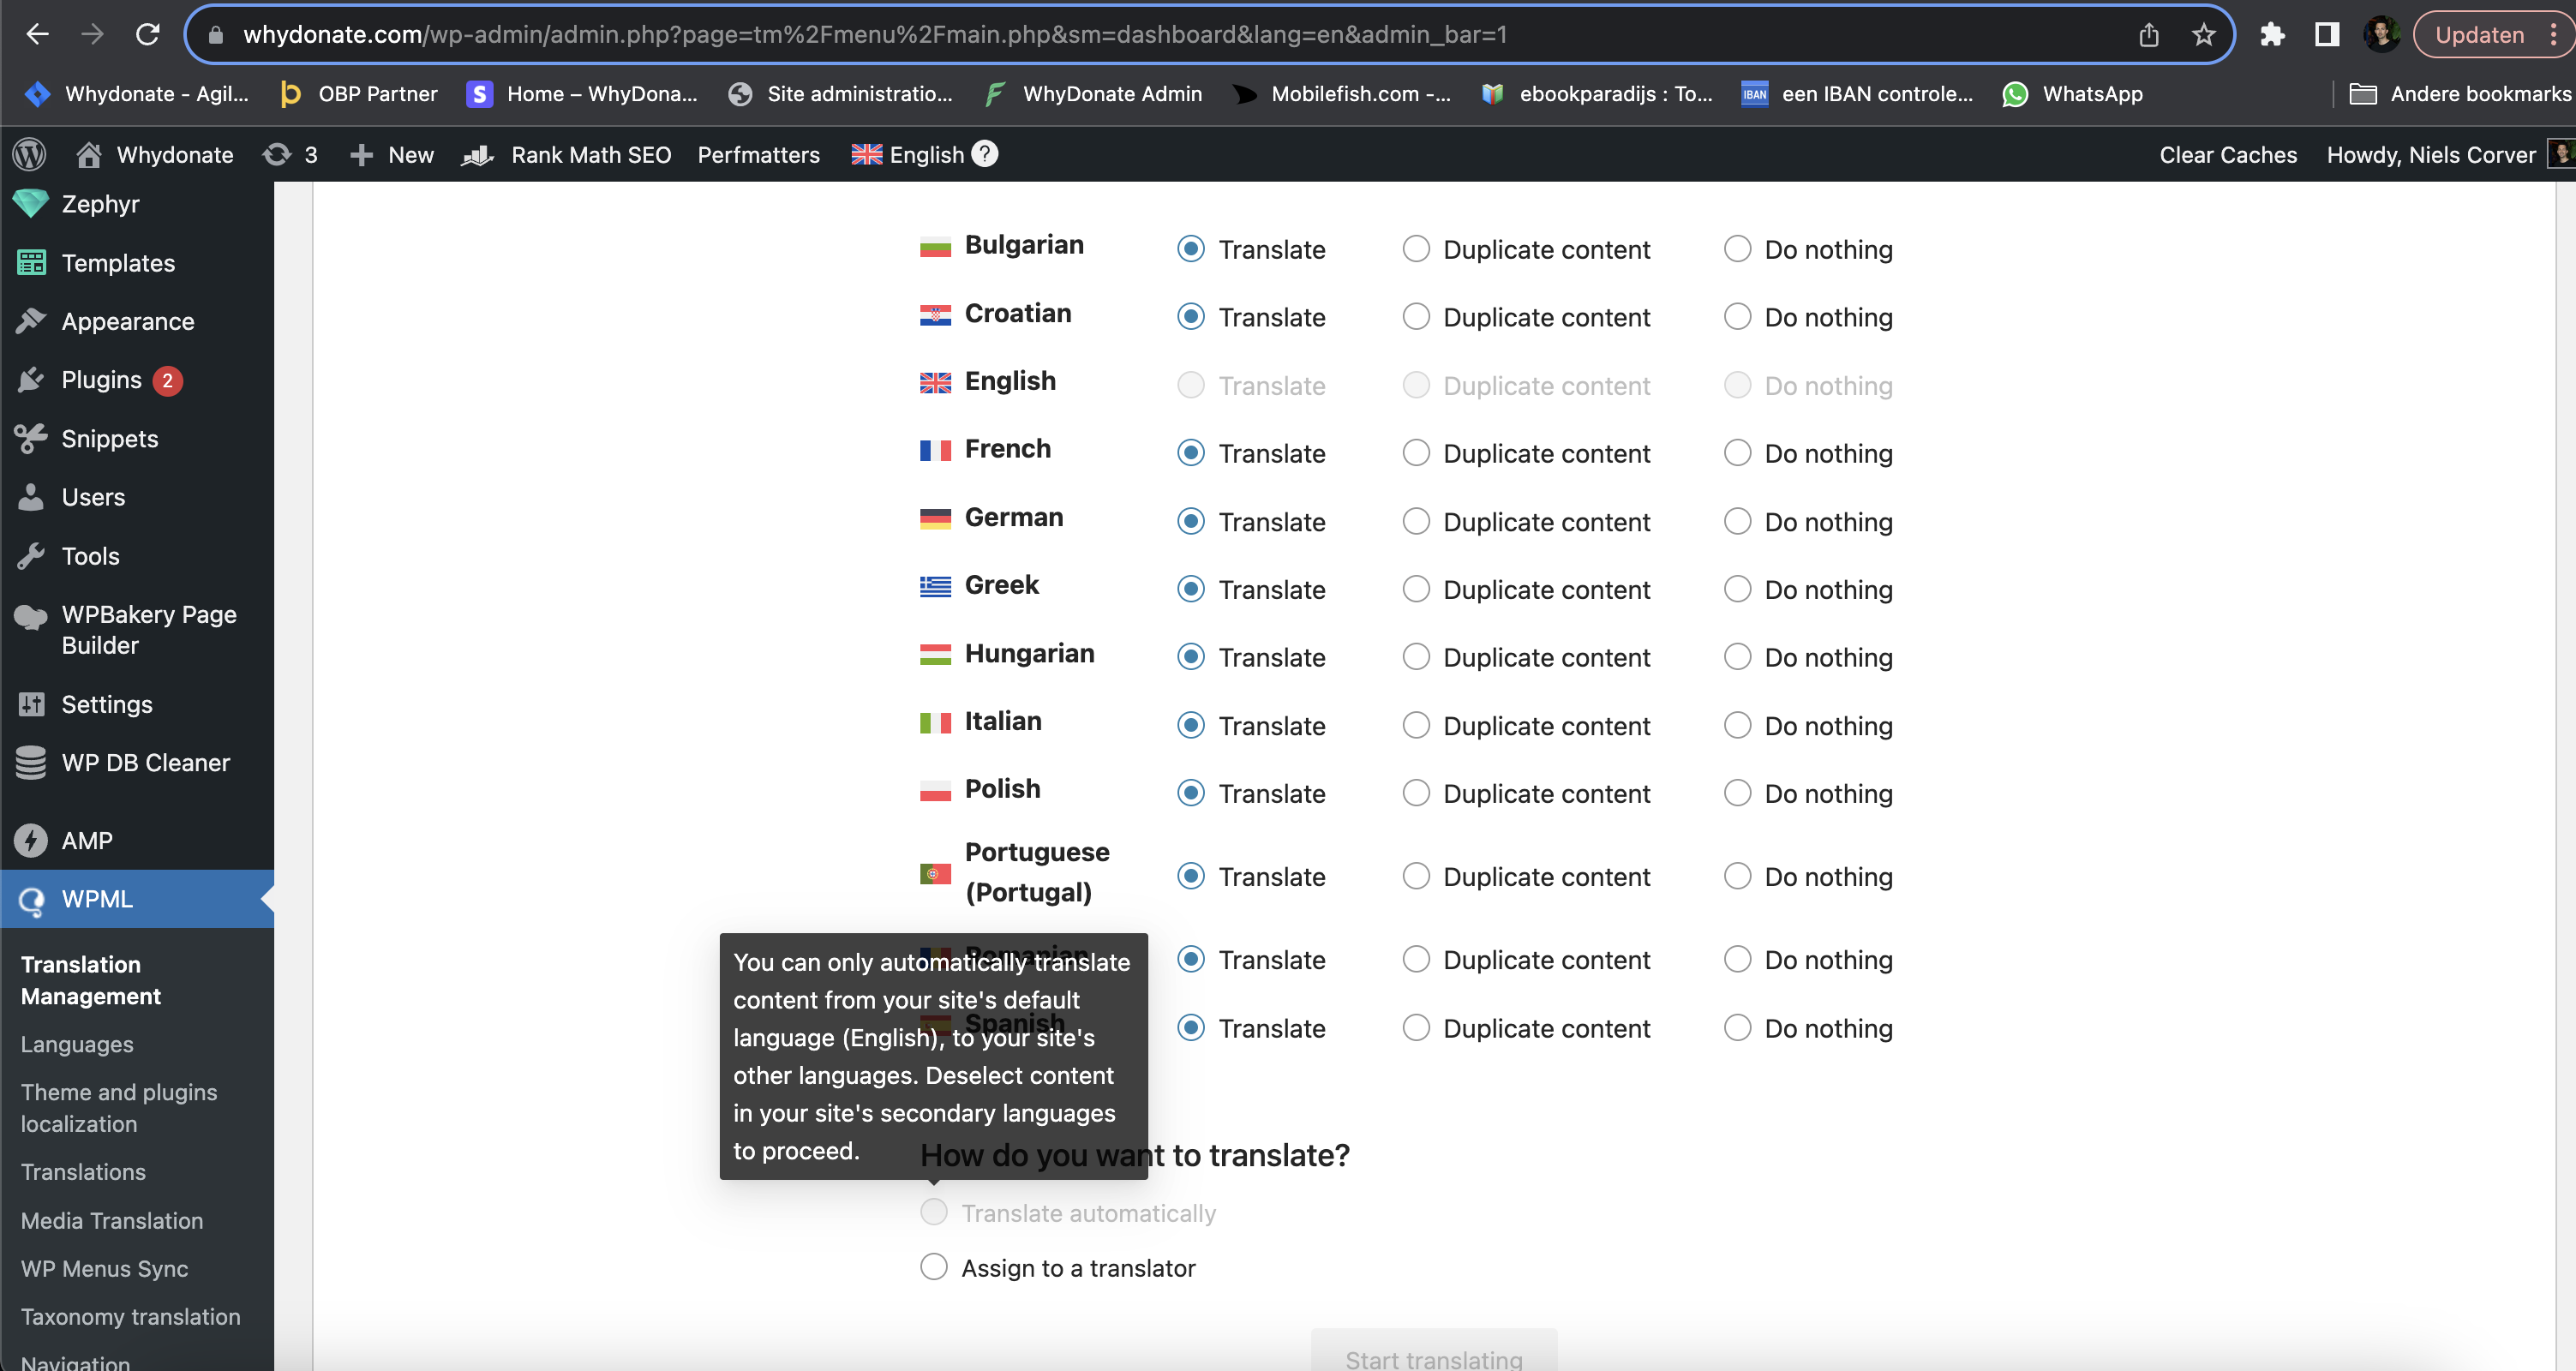
Task: Open the Appearance sidebar item
Action: pyautogui.click(x=137, y=321)
